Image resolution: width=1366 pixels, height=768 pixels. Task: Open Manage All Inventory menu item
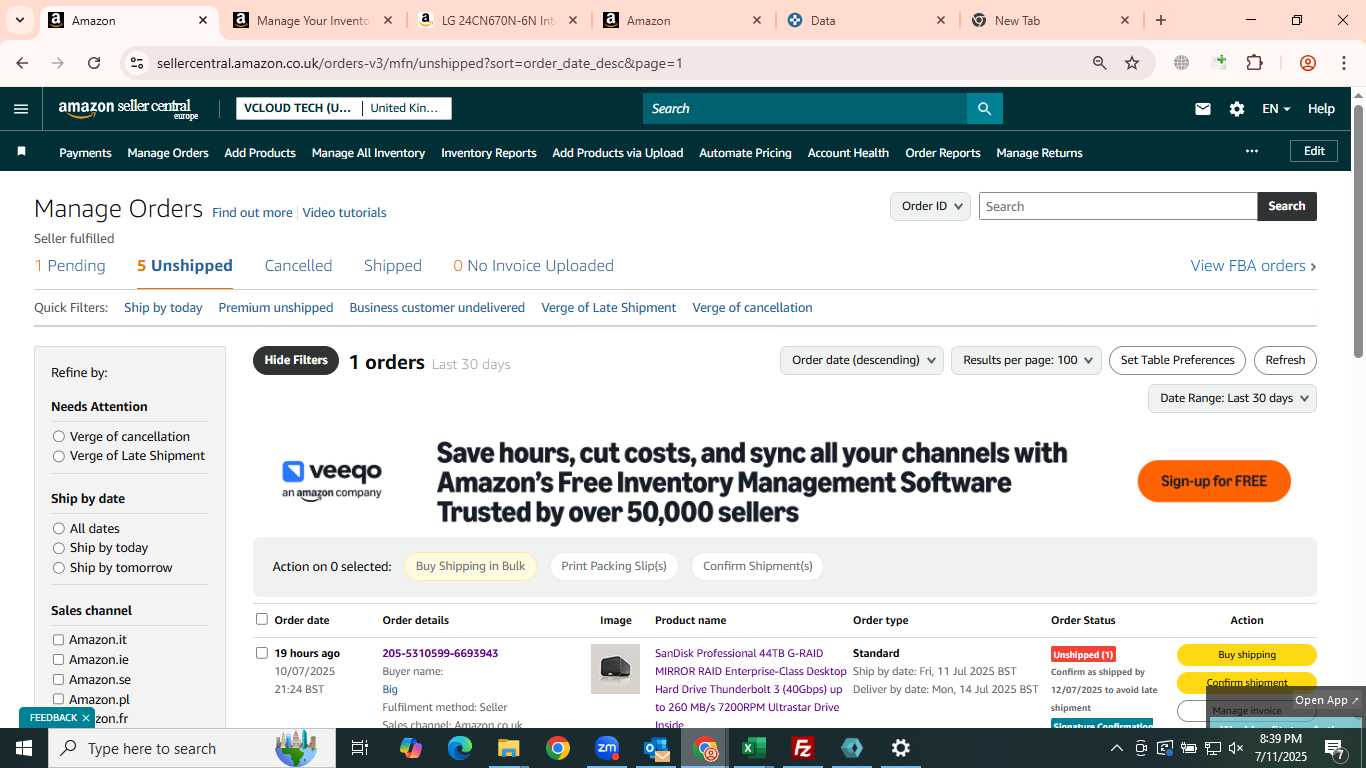coord(368,153)
